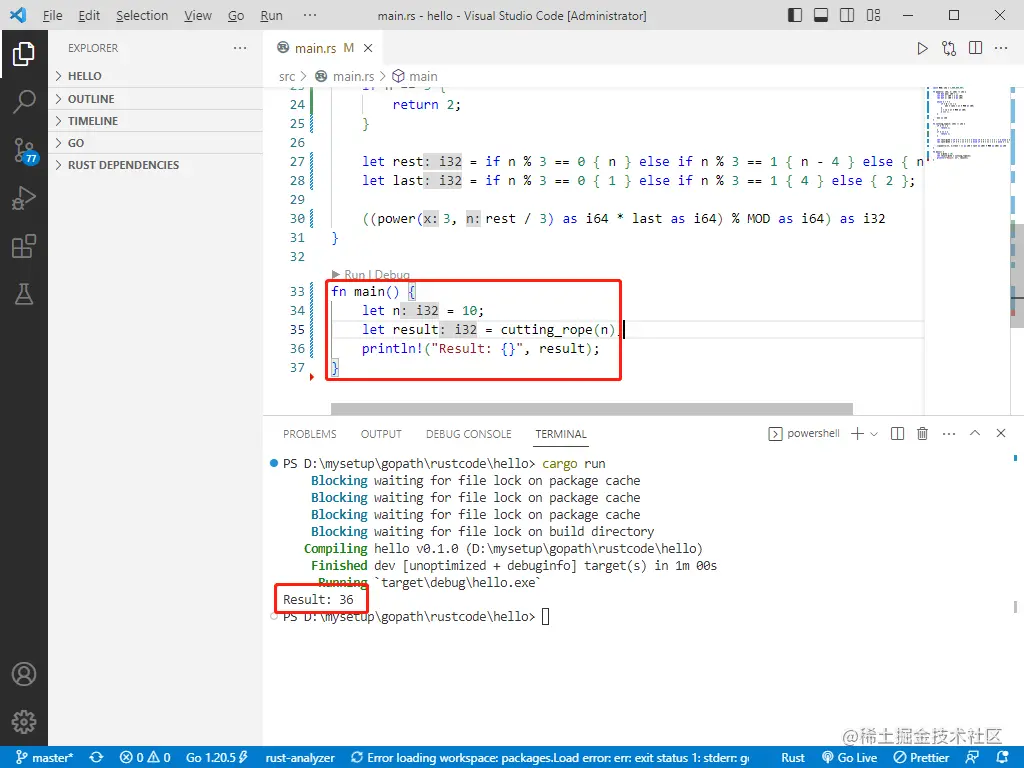Switch to the DEBUG CONSOLE tab
The width and height of the screenshot is (1024, 768).
(468, 434)
